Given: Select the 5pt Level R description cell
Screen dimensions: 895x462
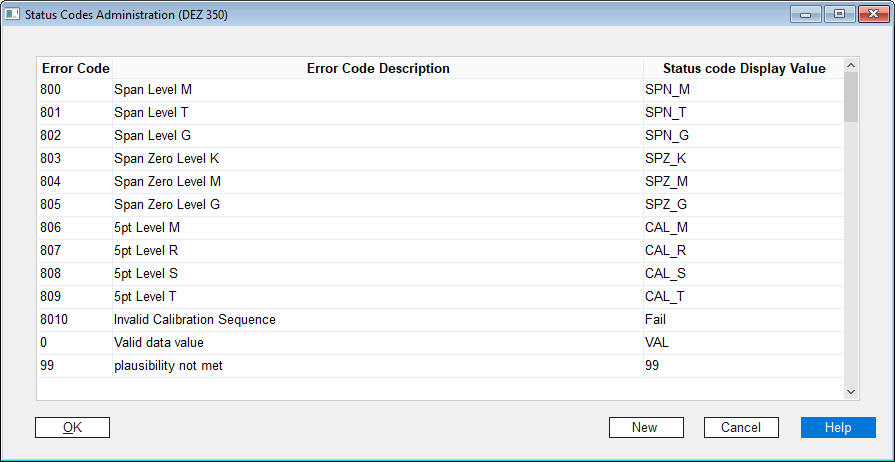Looking at the screenshot, I should [378, 251].
